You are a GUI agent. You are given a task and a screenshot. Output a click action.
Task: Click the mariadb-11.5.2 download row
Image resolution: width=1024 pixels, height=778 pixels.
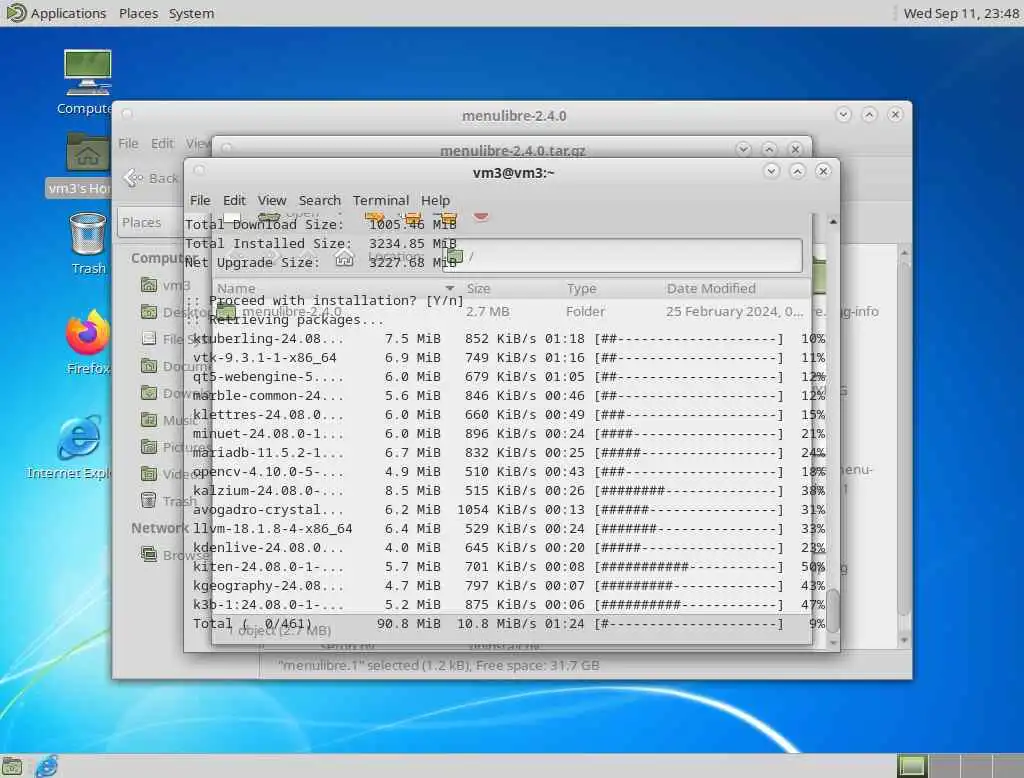pos(509,452)
